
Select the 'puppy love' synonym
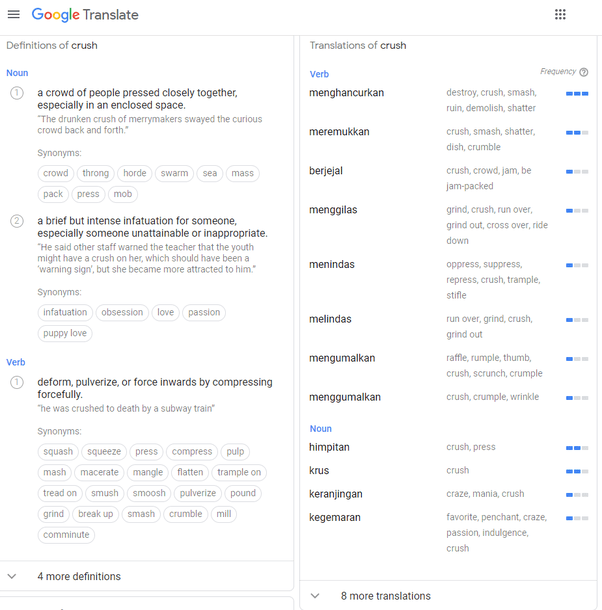tap(65, 333)
